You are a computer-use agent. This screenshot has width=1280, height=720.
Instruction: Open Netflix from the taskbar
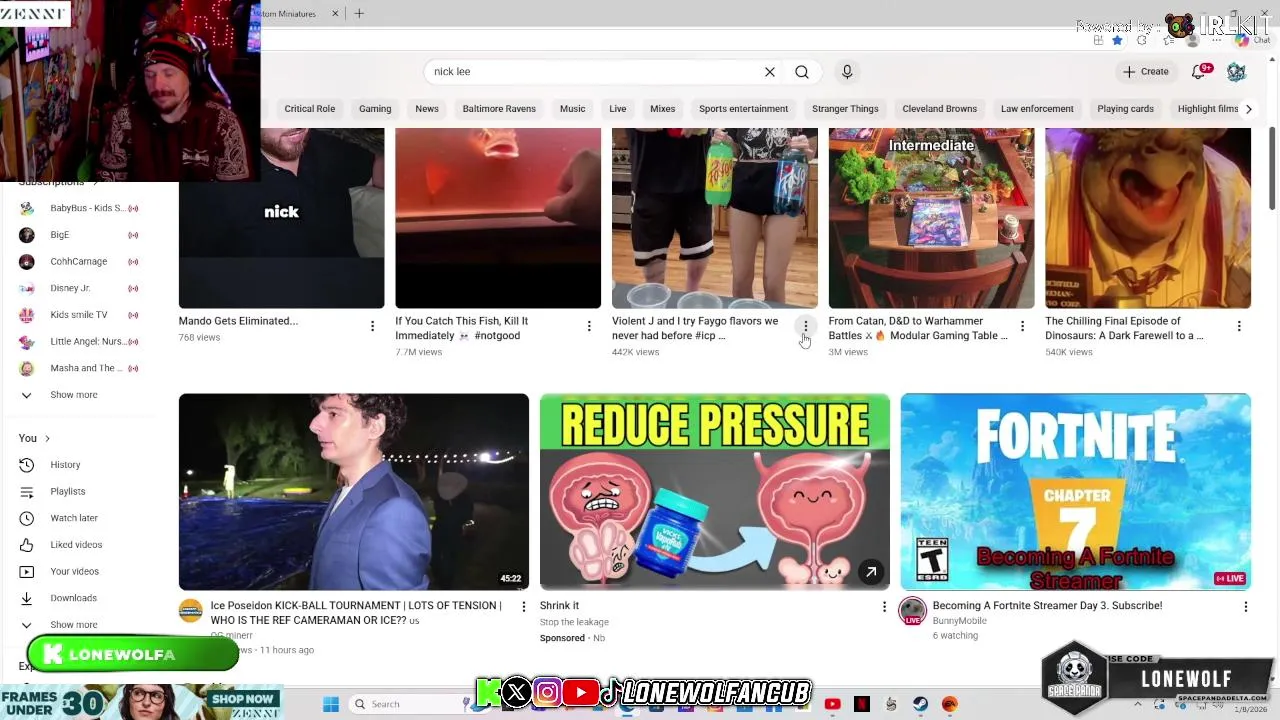point(862,704)
